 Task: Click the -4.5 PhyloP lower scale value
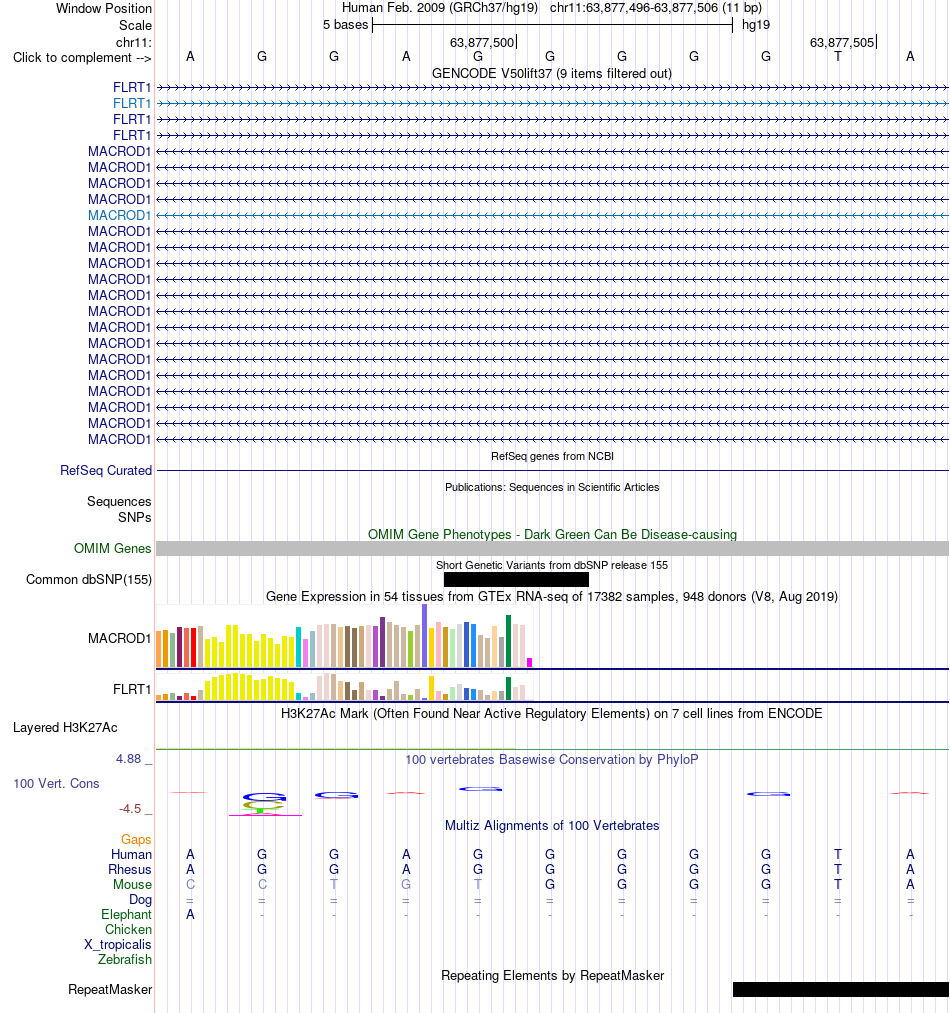(130, 809)
